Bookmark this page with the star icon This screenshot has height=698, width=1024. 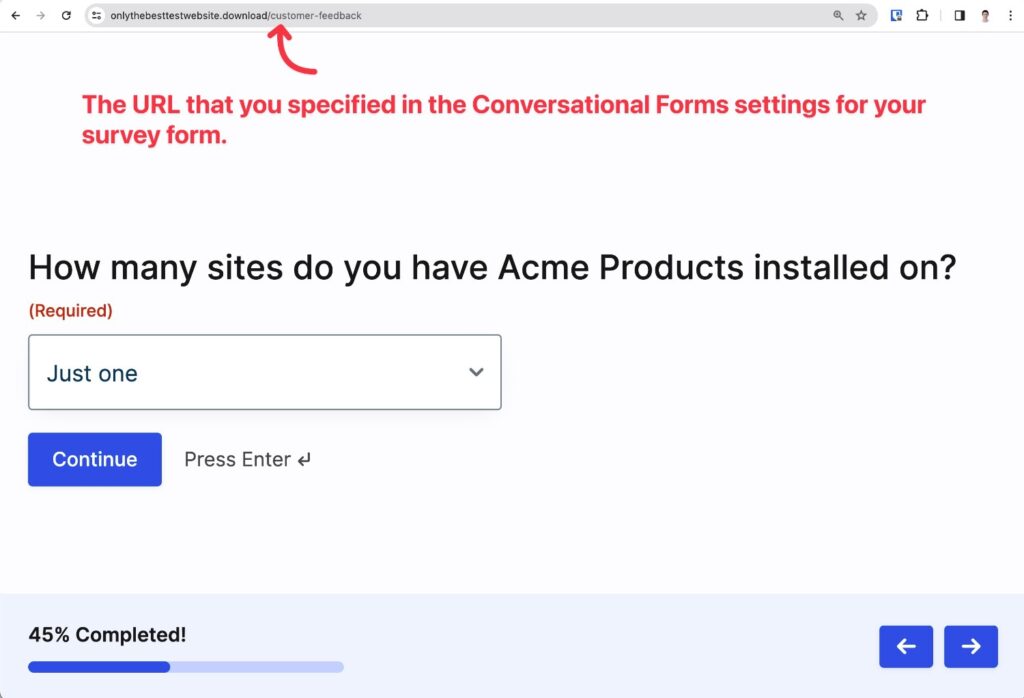[x=860, y=16]
